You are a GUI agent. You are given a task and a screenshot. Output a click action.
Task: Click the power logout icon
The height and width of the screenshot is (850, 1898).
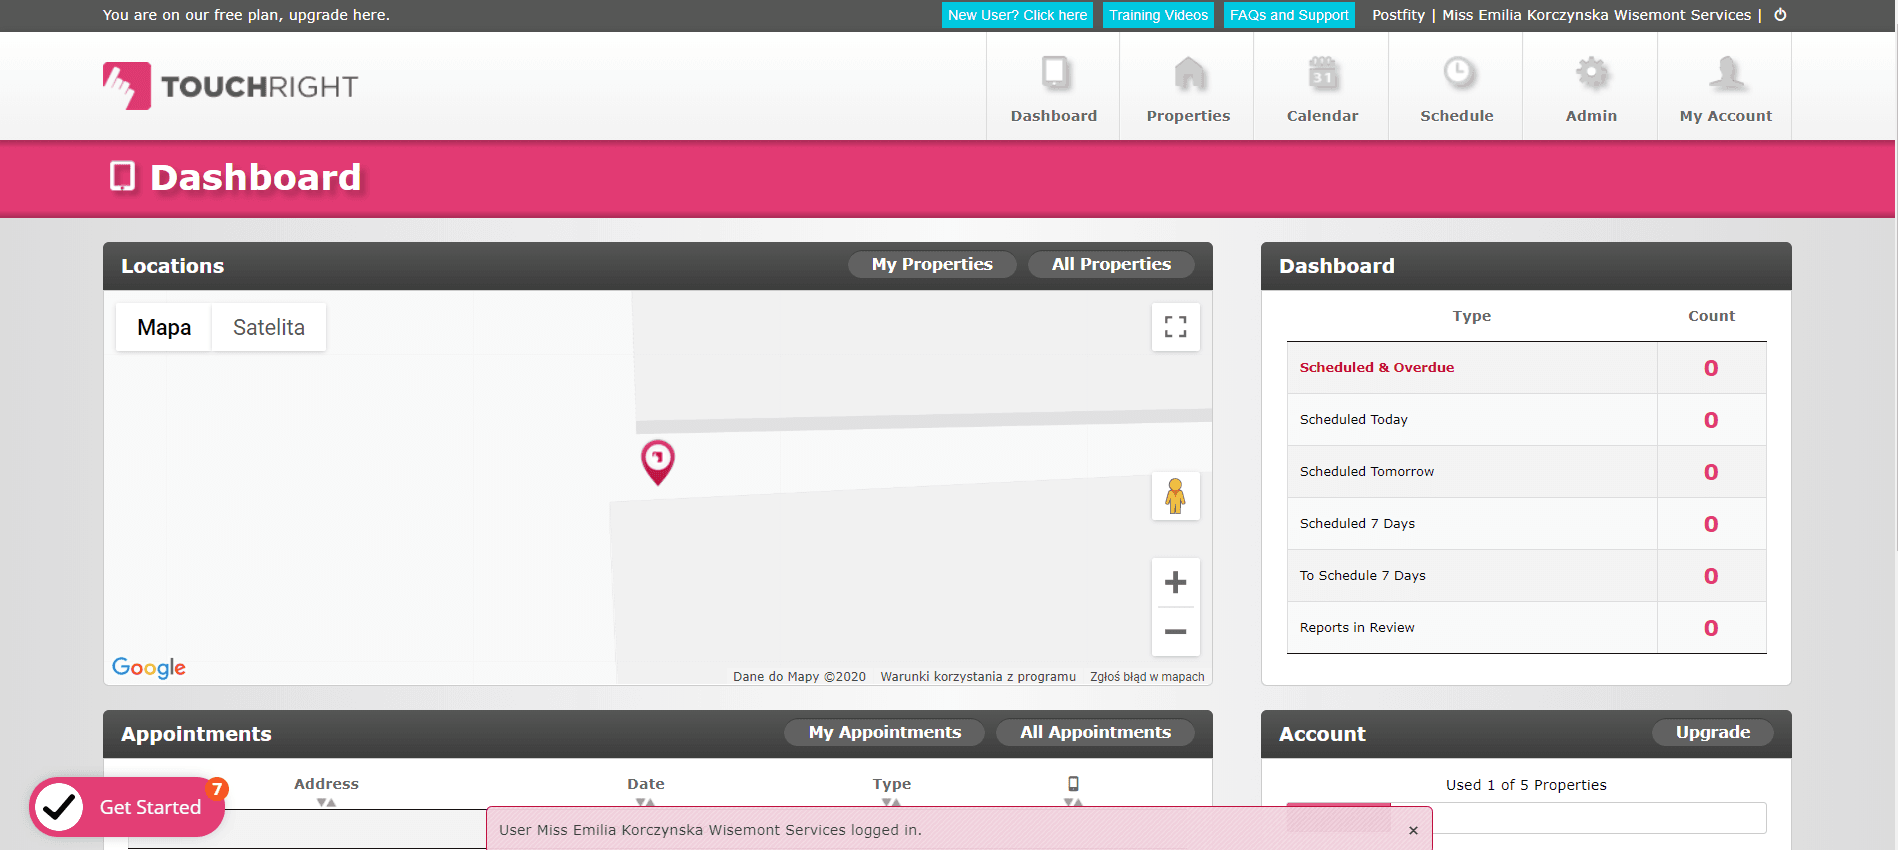1780,15
